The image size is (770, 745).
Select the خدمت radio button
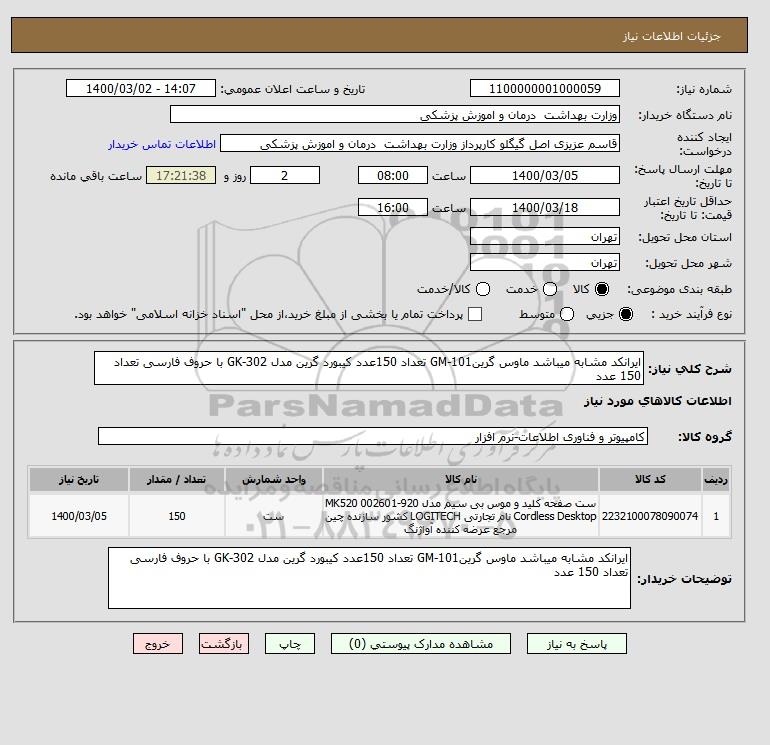[x=550, y=289]
